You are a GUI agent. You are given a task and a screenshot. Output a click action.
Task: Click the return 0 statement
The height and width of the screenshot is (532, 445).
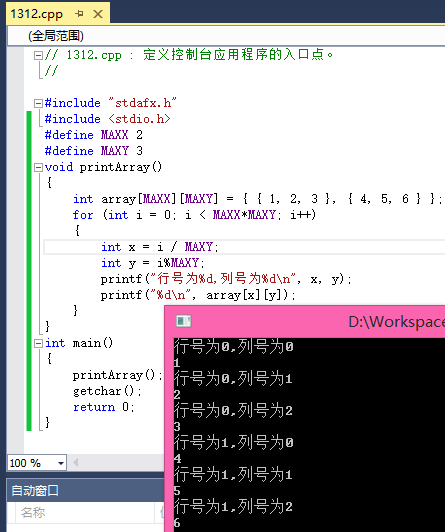click(104, 407)
